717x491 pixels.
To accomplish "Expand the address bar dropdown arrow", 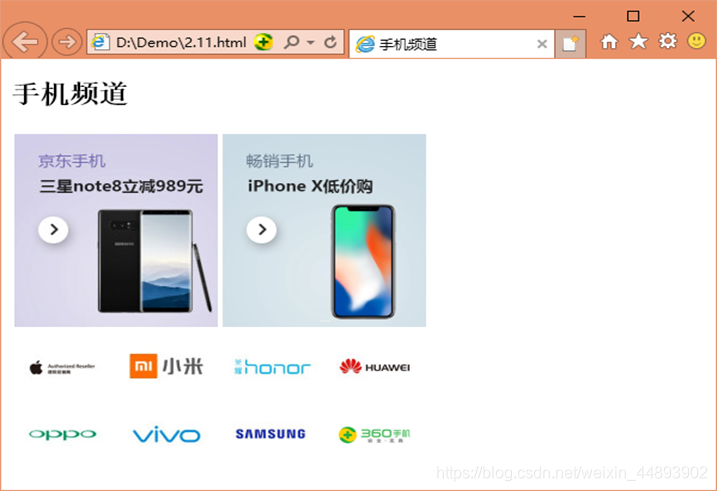I will (x=310, y=43).
